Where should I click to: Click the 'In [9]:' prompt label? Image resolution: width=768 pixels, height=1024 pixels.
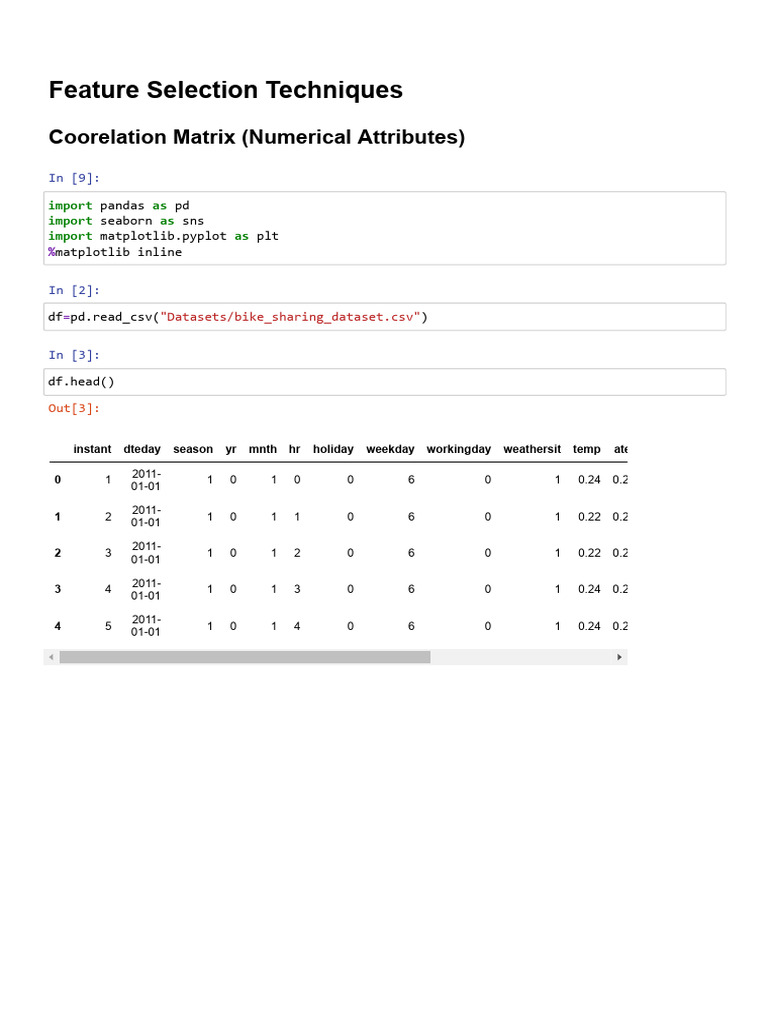coord(74,178)
